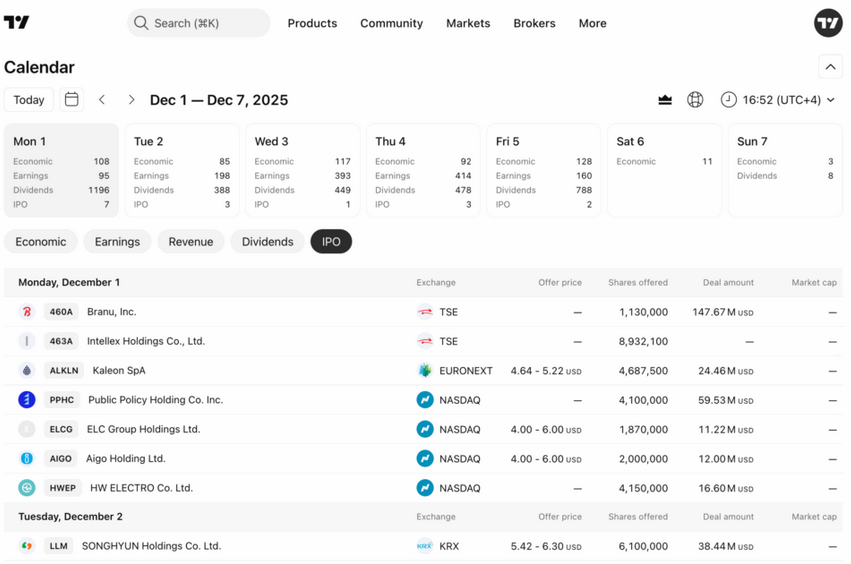Open the 460A ticker symbol
This screenshot has width=851, height=564.
61,312
